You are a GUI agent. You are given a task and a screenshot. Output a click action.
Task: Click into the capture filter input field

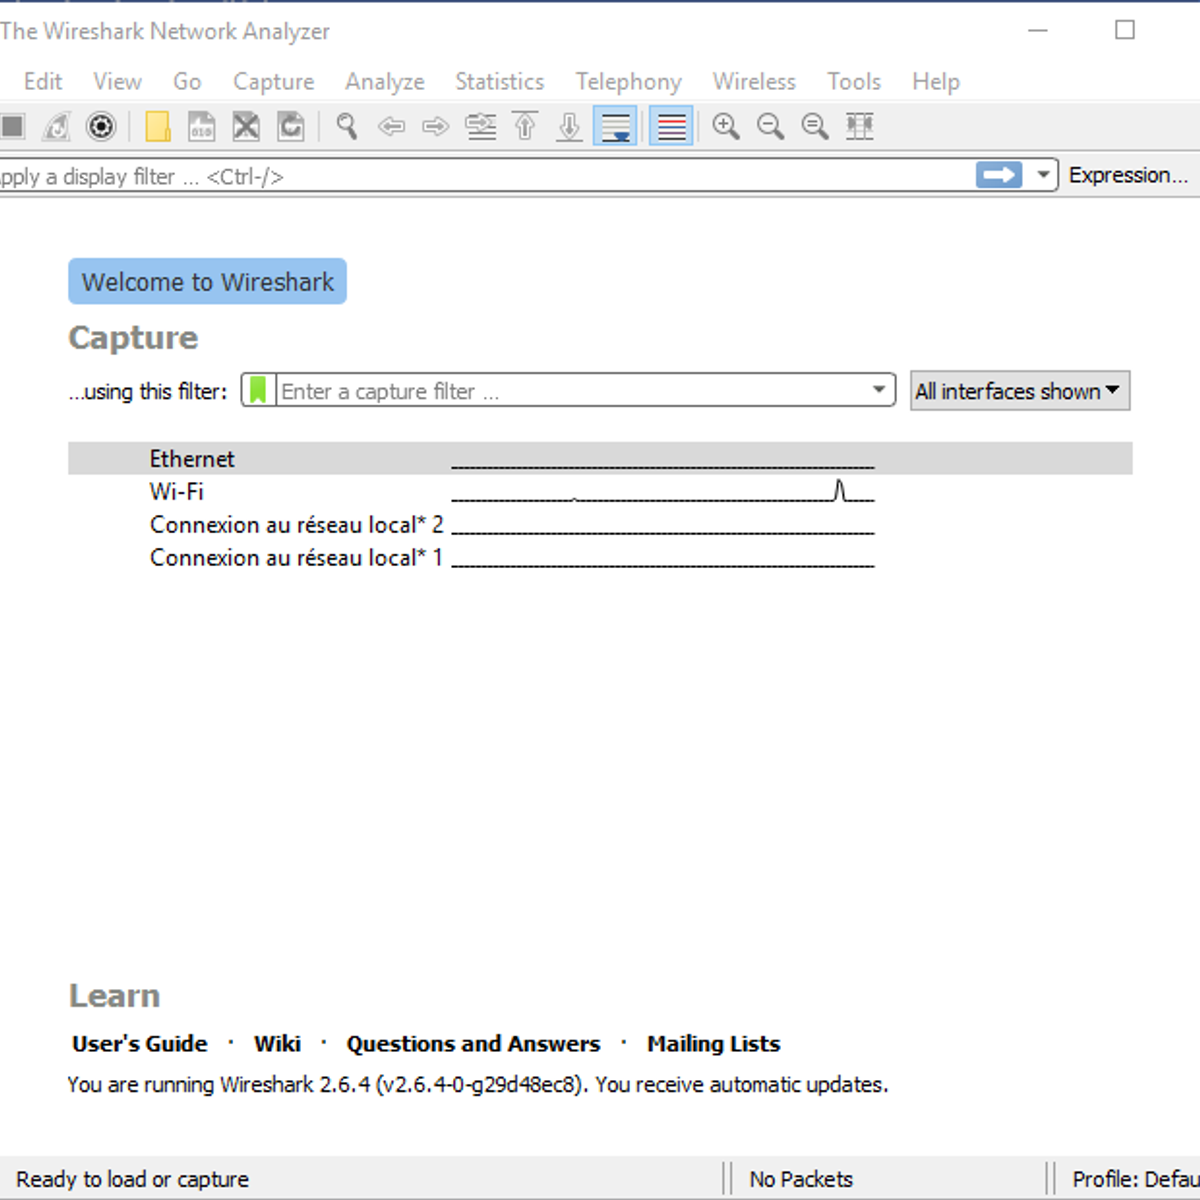point(570,391)
